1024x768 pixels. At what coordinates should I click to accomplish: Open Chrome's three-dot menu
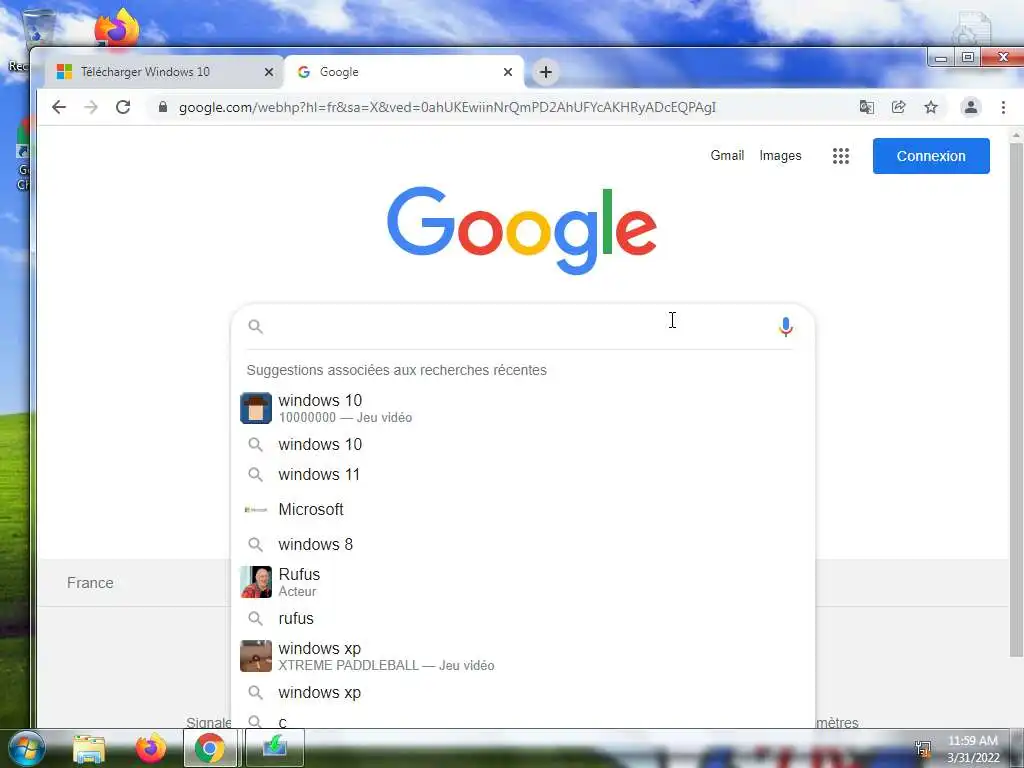pyautogui.click(x=1003, y=107)
